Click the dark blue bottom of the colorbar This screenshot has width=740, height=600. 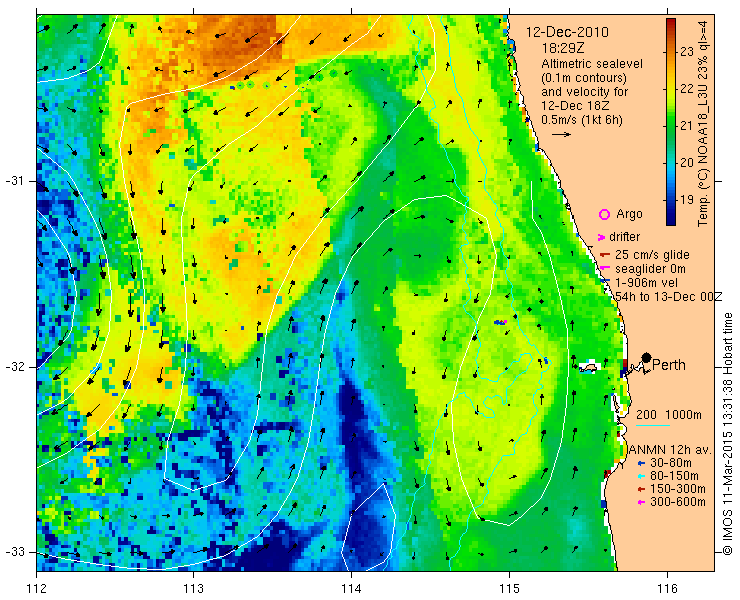pos(671,220)
